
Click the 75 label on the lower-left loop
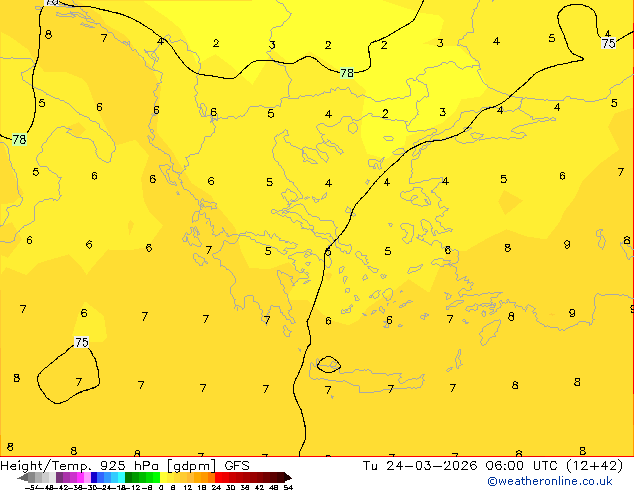[x=82, y=342]
